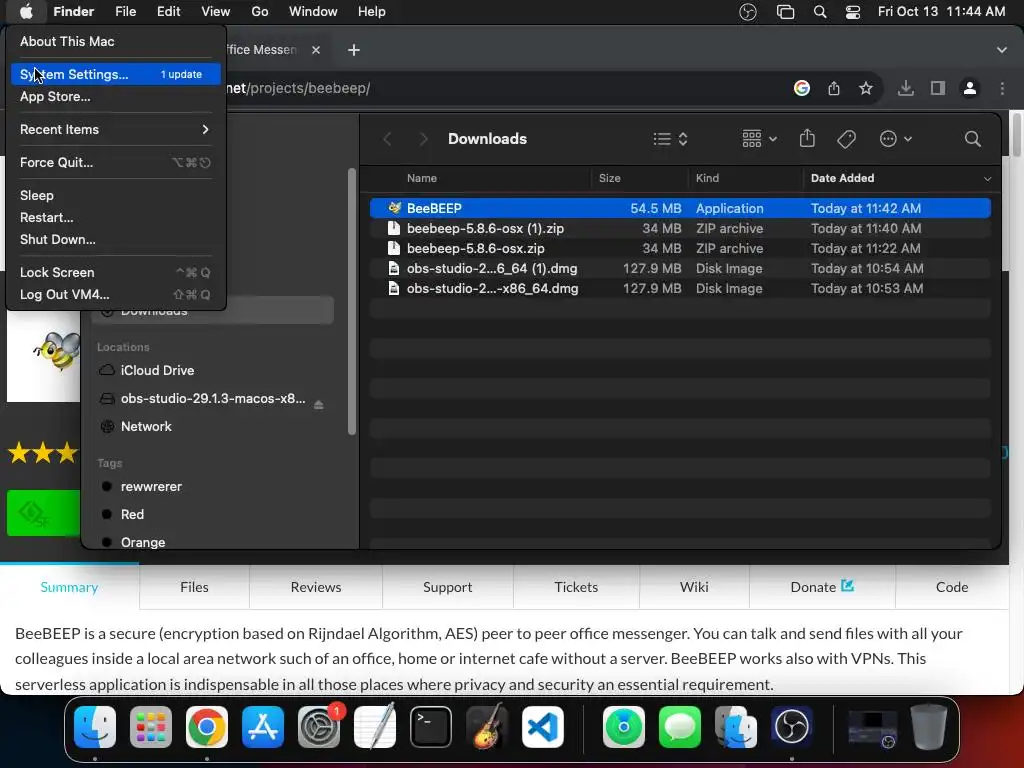Close the Office Messenger Chrome tab
This screenshot has height=768, width=1024.
[x=316, y=50]
